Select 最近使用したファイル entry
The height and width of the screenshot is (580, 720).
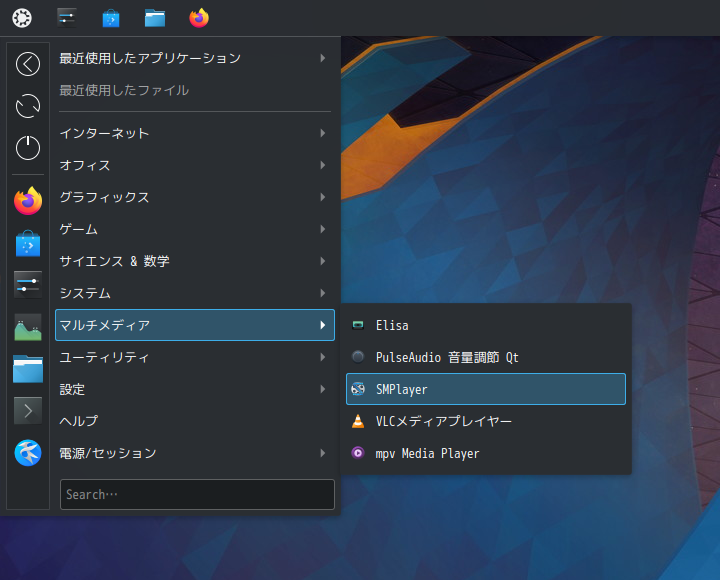coord(195,90)
